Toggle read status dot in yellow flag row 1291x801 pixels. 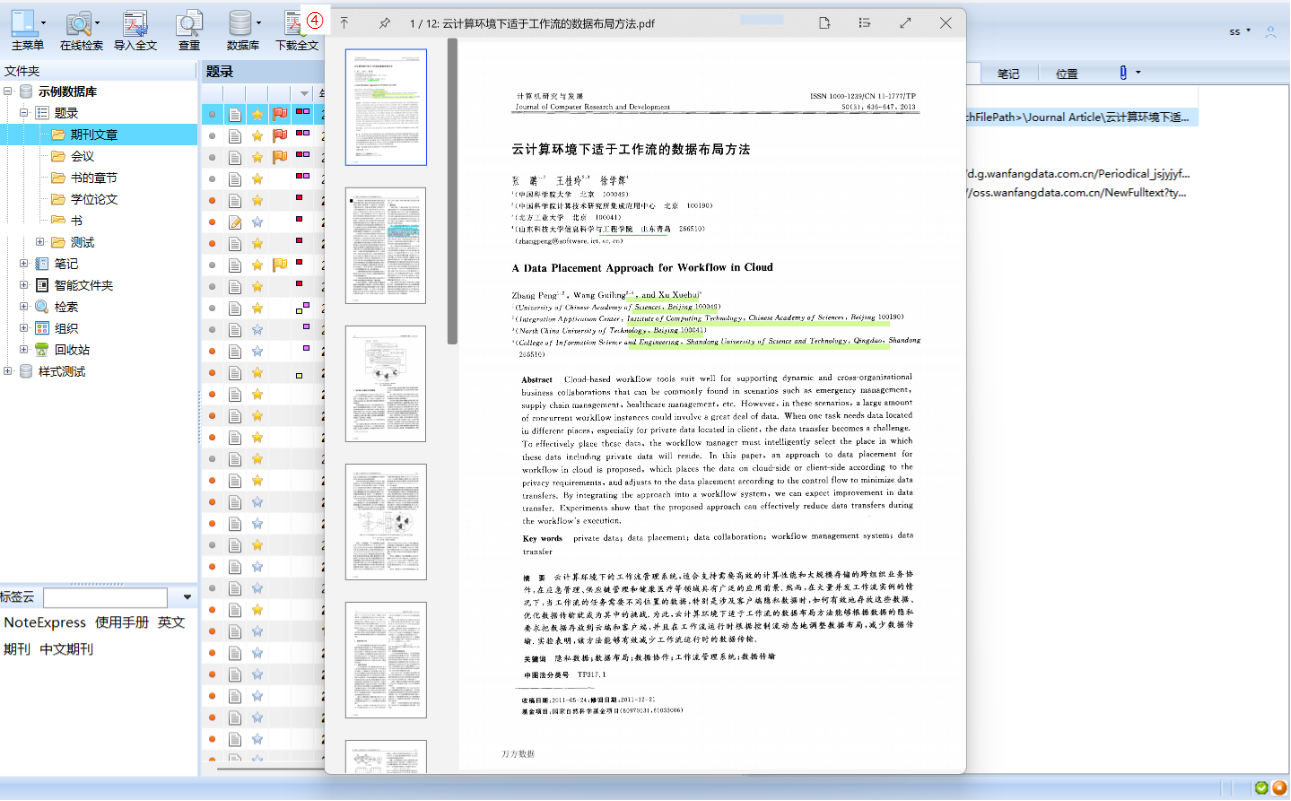point(212,265)
